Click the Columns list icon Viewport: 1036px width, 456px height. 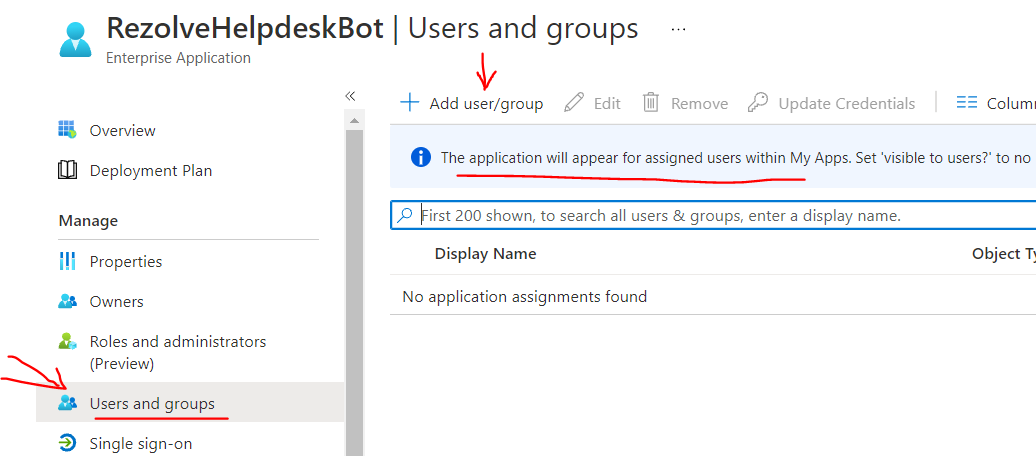pos(967,102)
